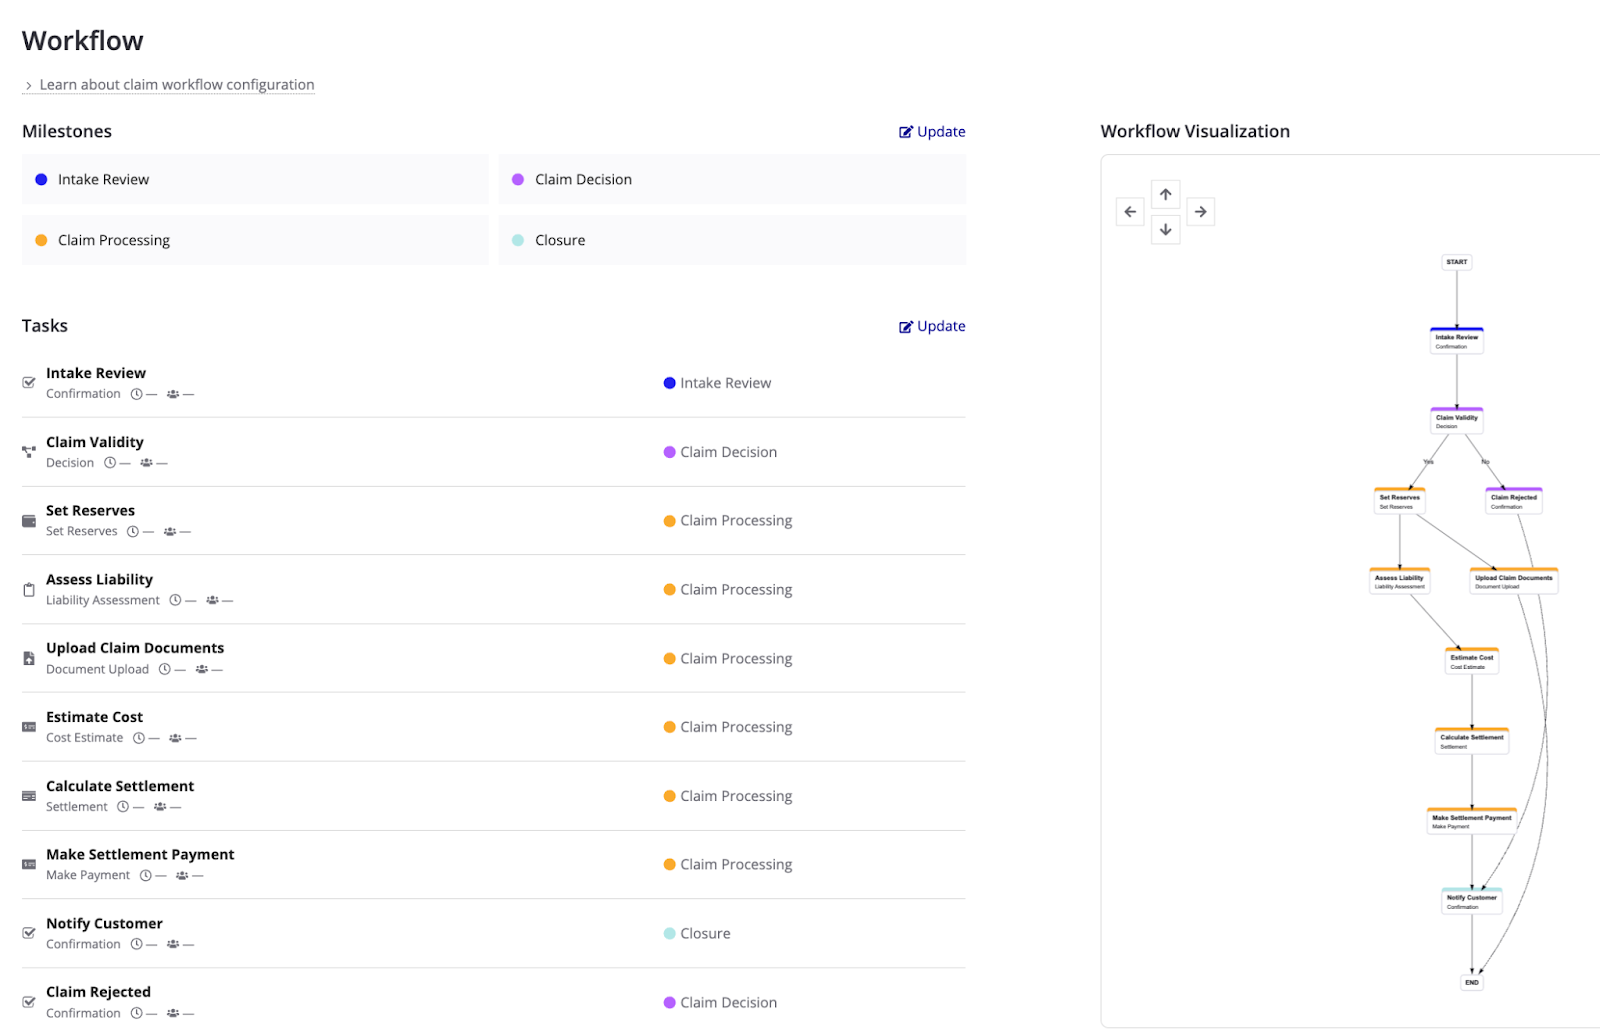Click Update link in Tasks section

click(932, 326)
